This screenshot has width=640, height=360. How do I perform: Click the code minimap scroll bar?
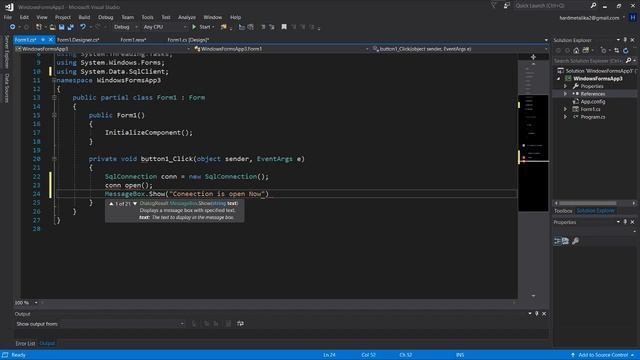(x=533, y=177)
